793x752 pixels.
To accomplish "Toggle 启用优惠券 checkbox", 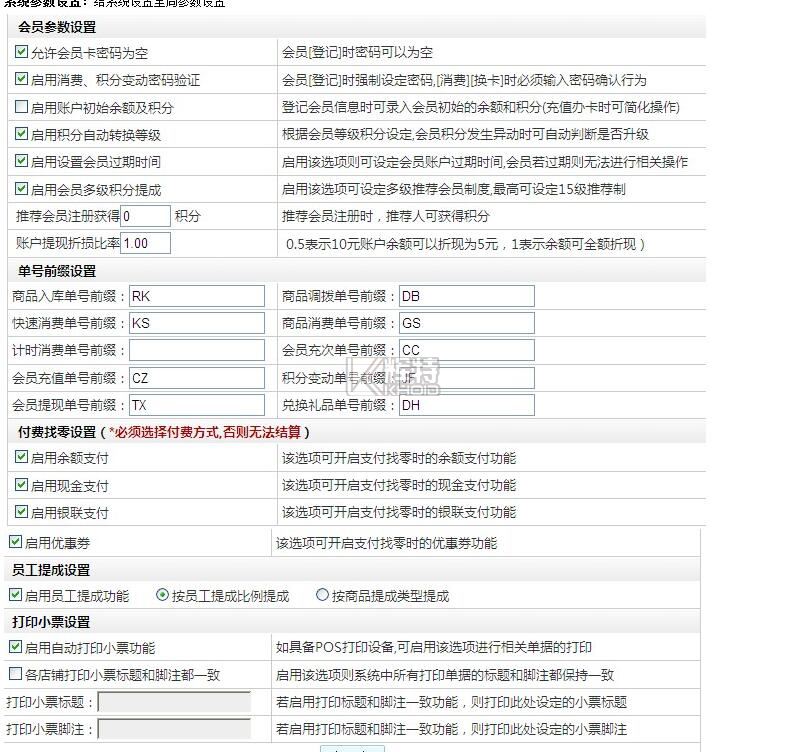I will click(x=15, y=542).
